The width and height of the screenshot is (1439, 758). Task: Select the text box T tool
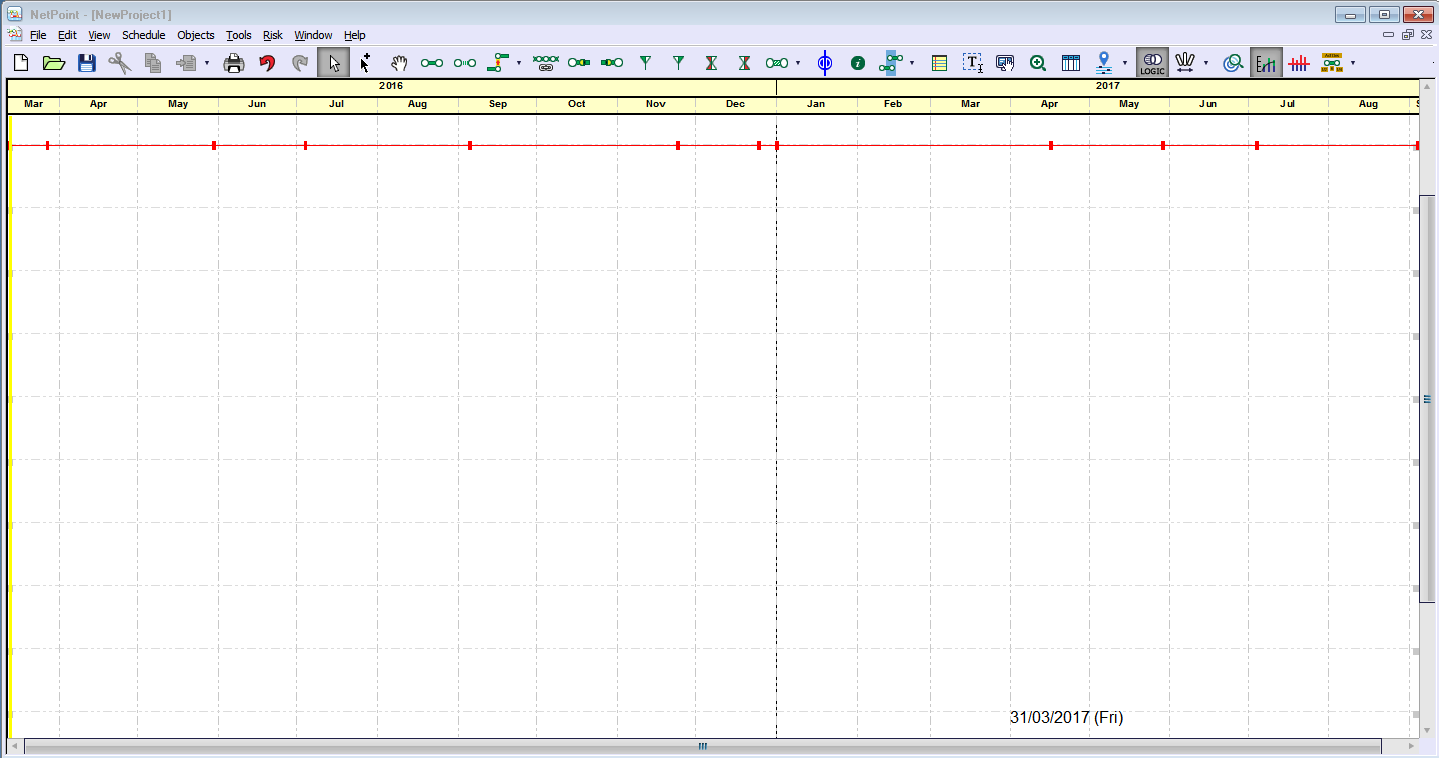coord(972,63)
